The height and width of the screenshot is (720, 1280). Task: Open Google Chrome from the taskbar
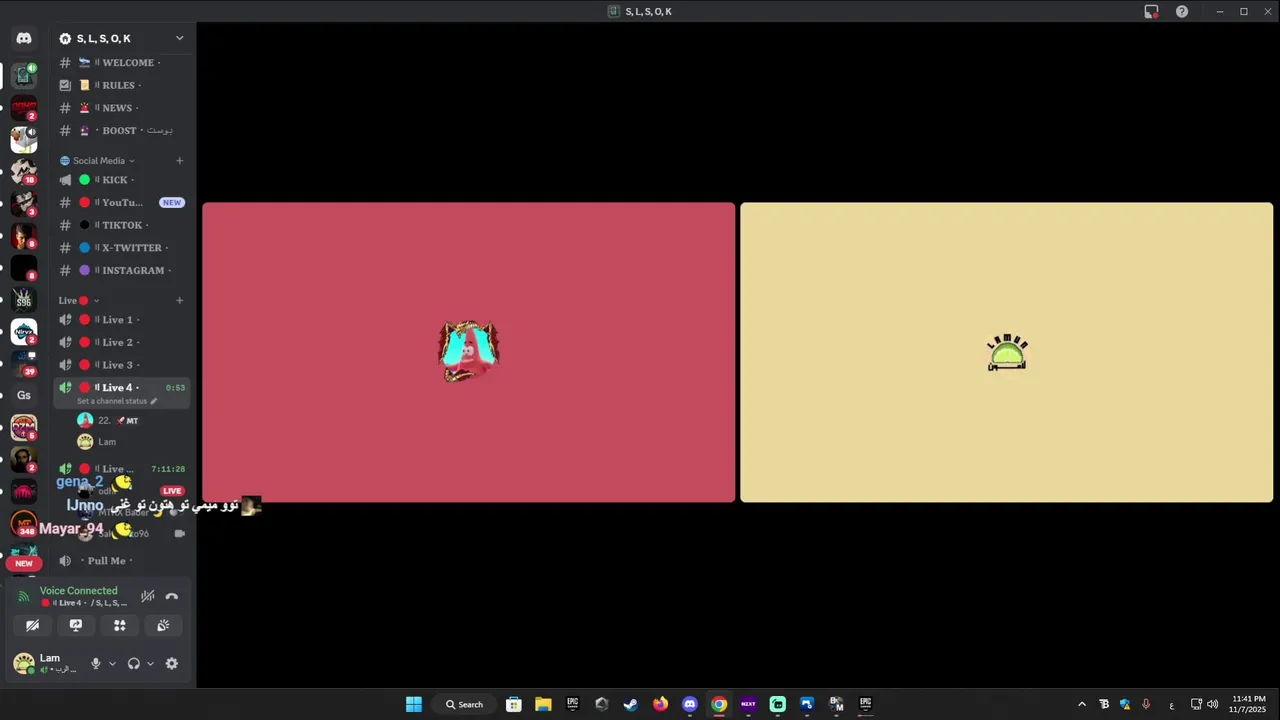(719, 704)
